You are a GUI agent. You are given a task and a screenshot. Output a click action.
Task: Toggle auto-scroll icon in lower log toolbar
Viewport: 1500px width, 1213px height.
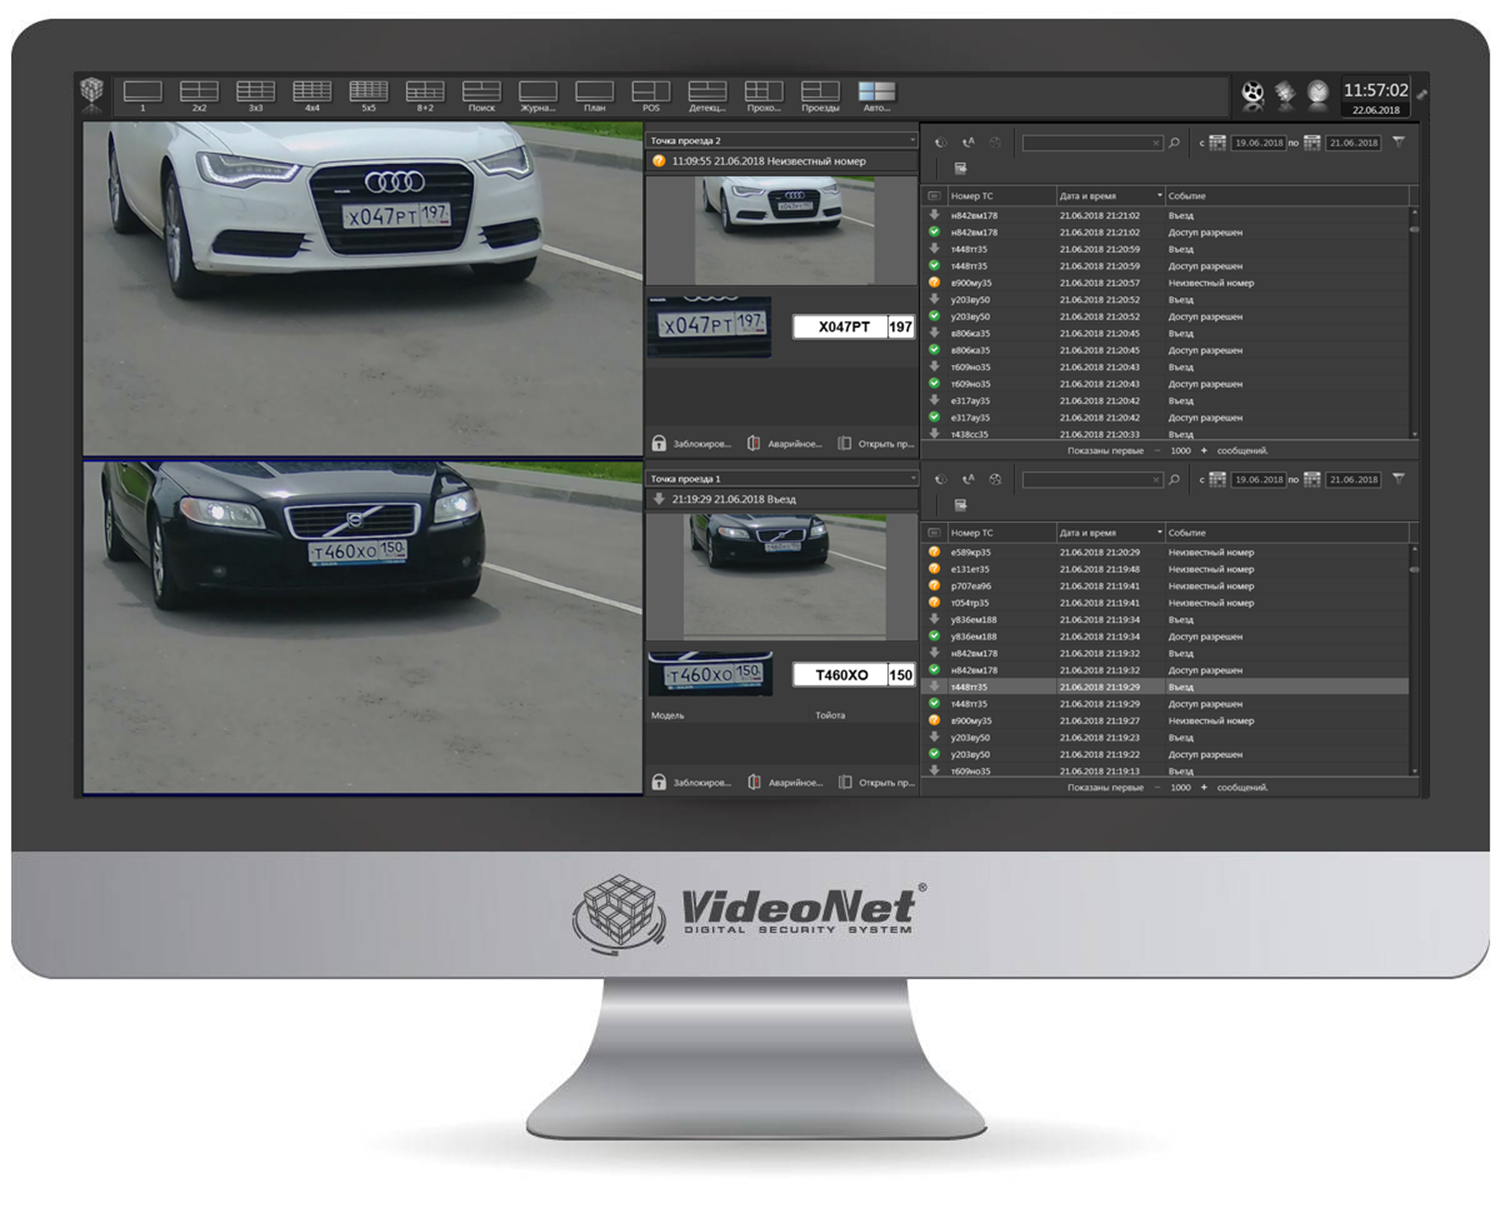(x=968, y=480)
